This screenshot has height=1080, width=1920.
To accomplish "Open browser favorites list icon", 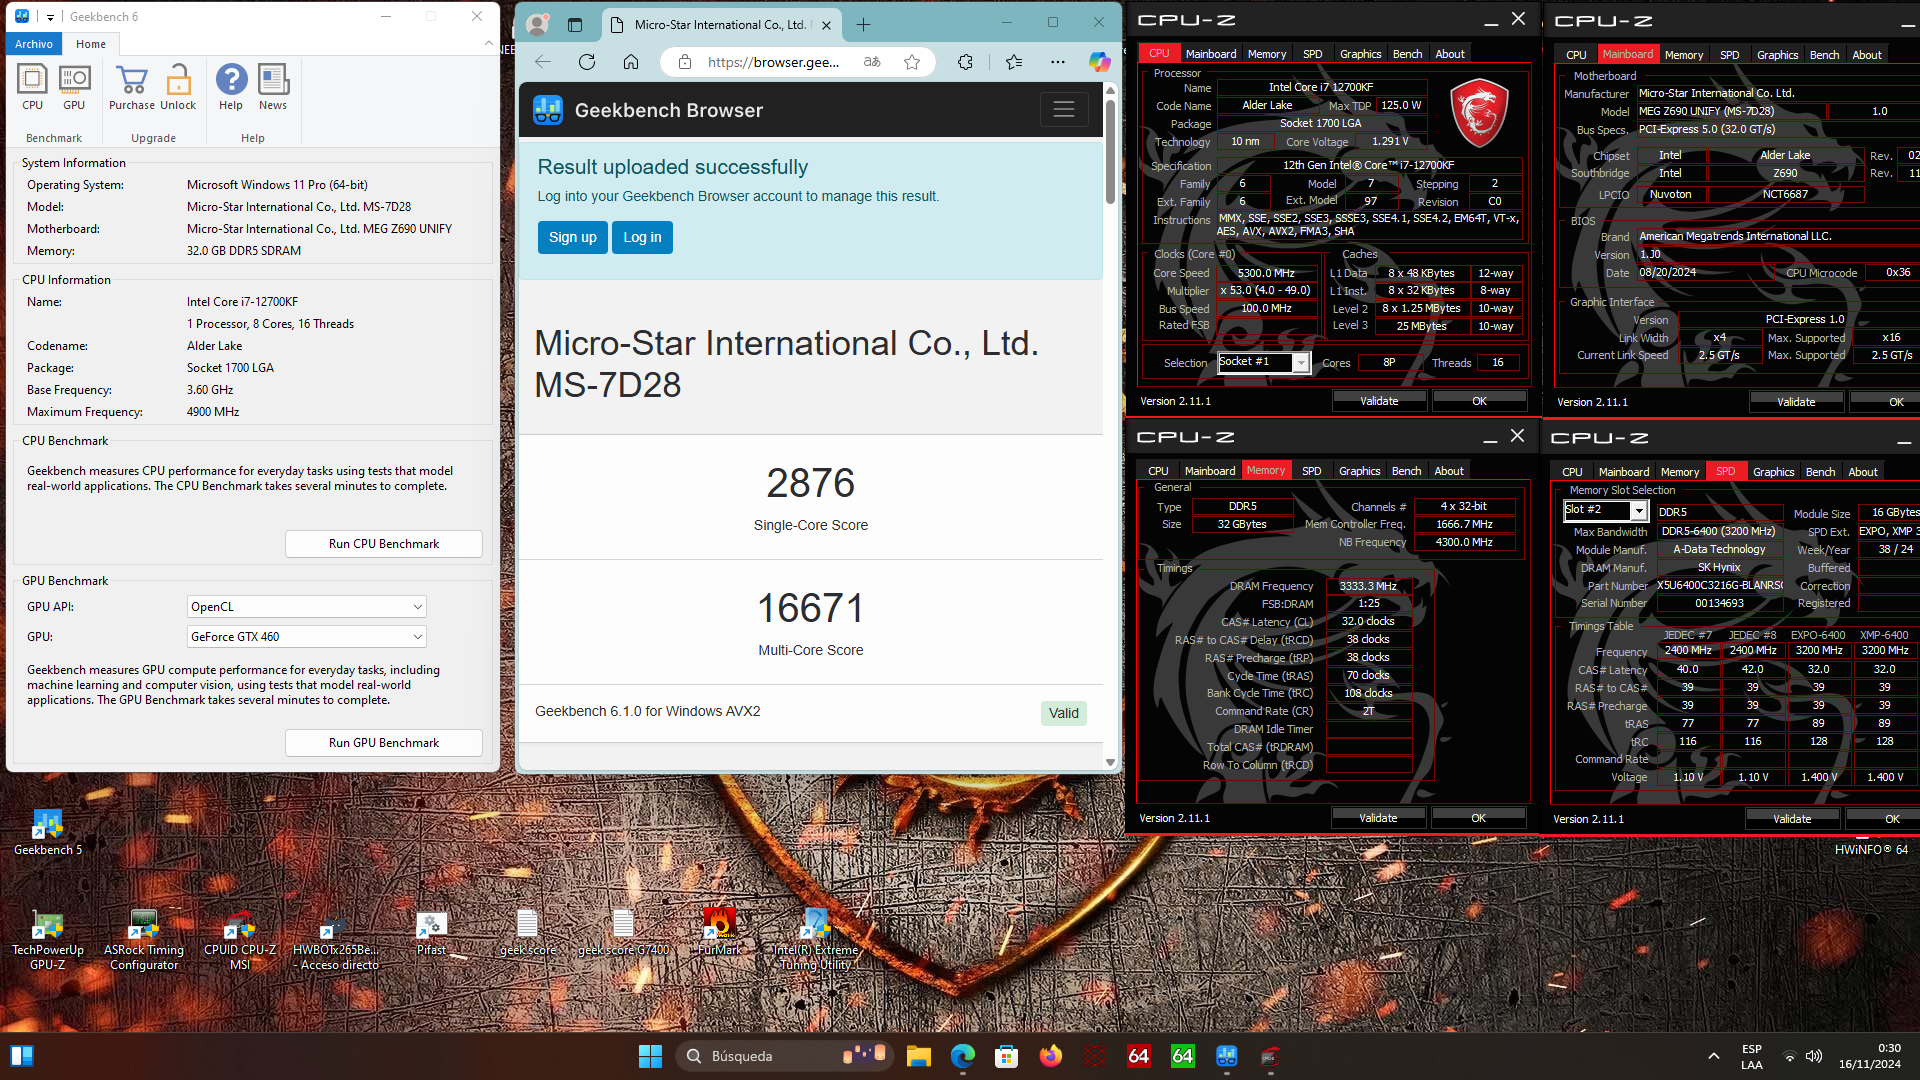I will point(1014,62).
